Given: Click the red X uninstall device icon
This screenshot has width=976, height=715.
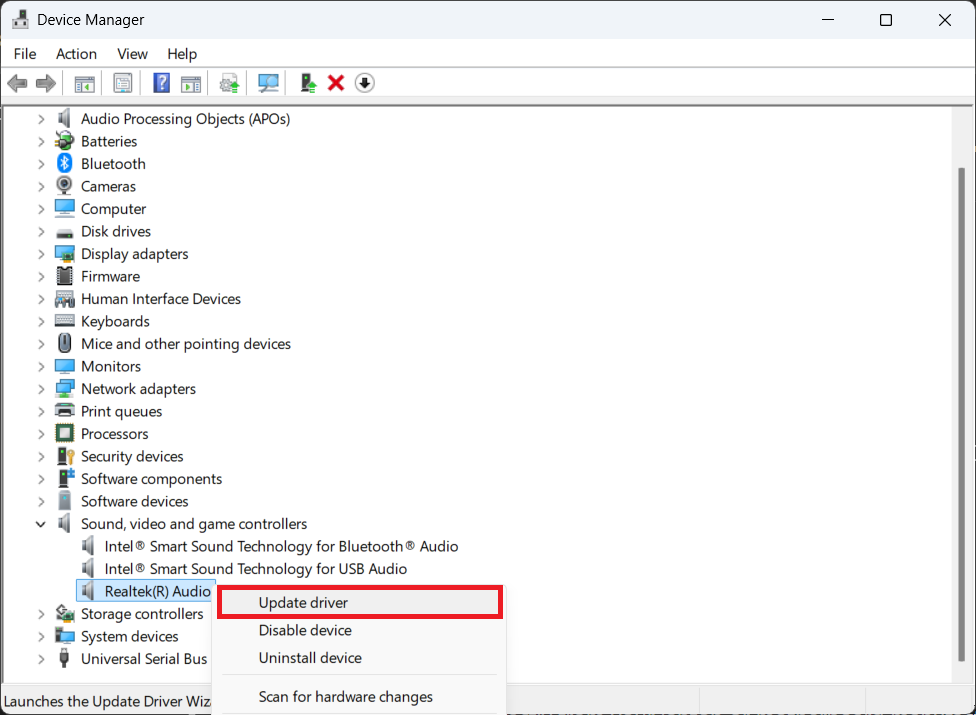Looking at the screenshot, I should (x=336, y=83).
